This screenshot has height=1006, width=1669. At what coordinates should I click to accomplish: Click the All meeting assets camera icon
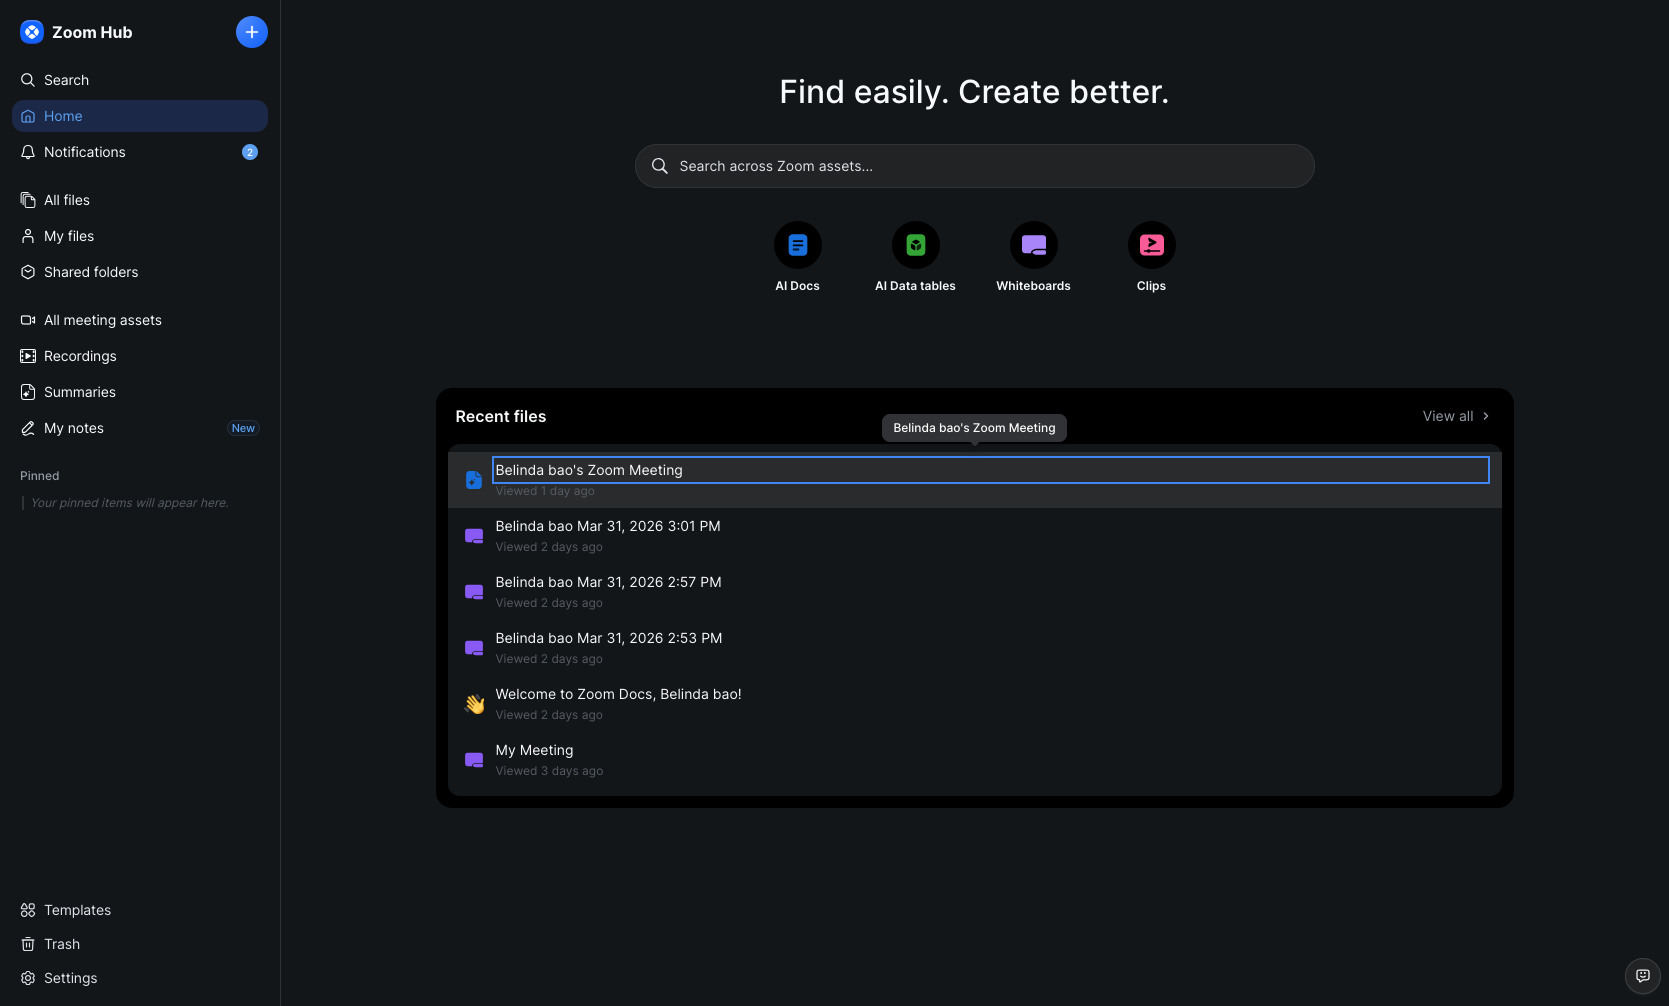point(28,320)
